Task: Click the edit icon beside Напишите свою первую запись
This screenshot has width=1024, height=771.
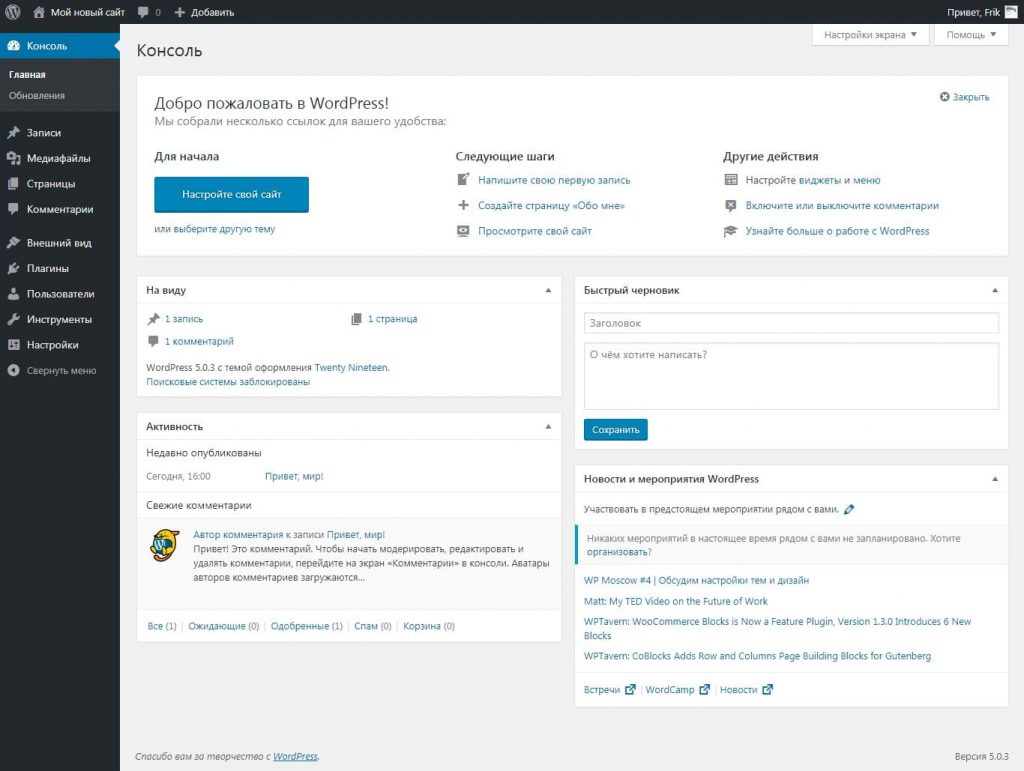Action: (x=463, y=180)
